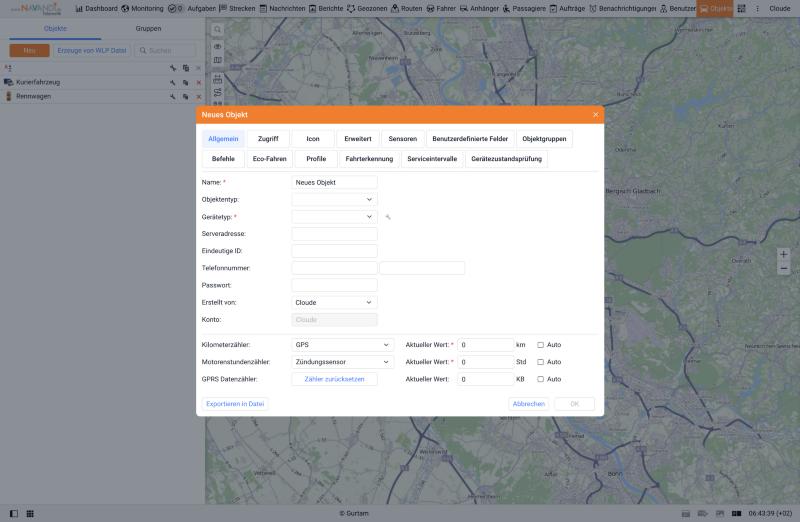Screen dimensions: 800x522
Task: Click the map layers icon below the eye icon
Action: [x=217, y=60]
